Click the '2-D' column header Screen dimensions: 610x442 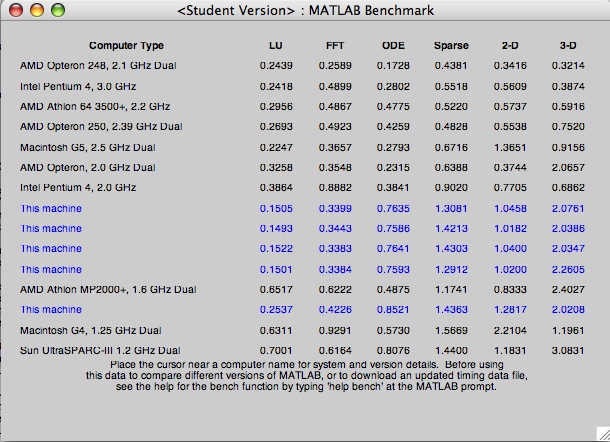coord(510,46)
